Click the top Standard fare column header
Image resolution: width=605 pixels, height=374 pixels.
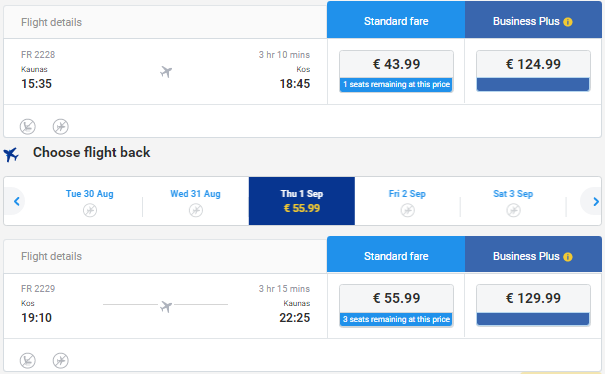pos(396,20)
